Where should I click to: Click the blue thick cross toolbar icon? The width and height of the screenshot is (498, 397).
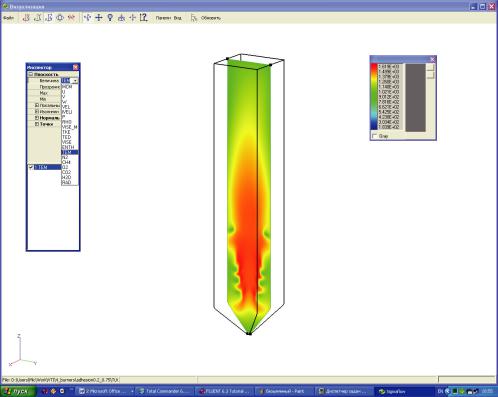pos(99,17)
